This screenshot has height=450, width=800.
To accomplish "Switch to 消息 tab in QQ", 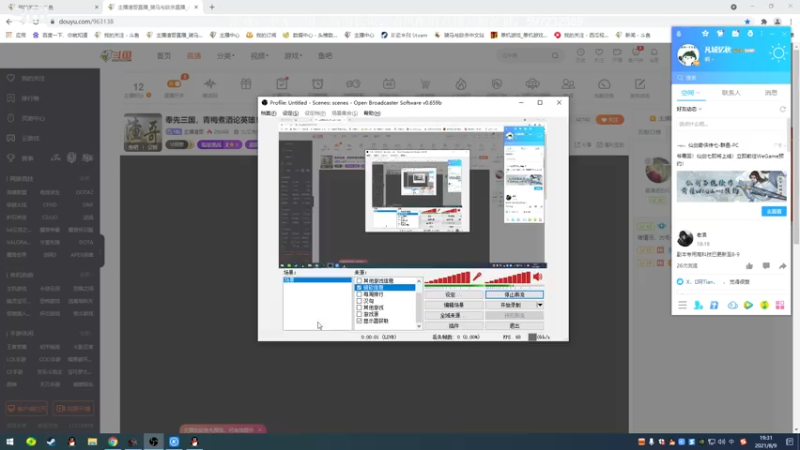I will (x=770, y=93).
